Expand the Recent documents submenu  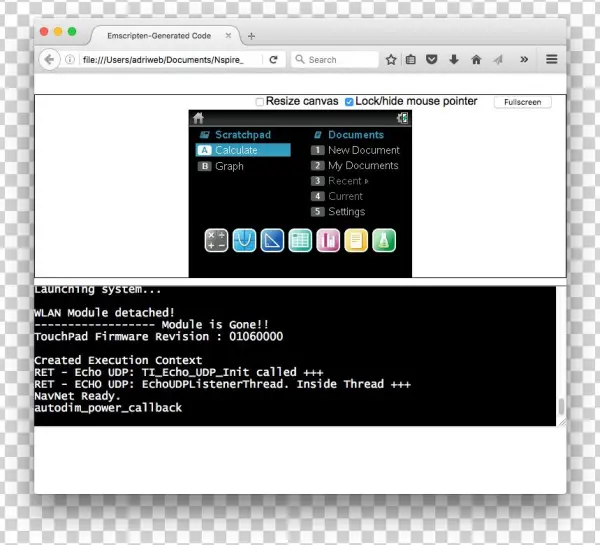click(346, 181)
